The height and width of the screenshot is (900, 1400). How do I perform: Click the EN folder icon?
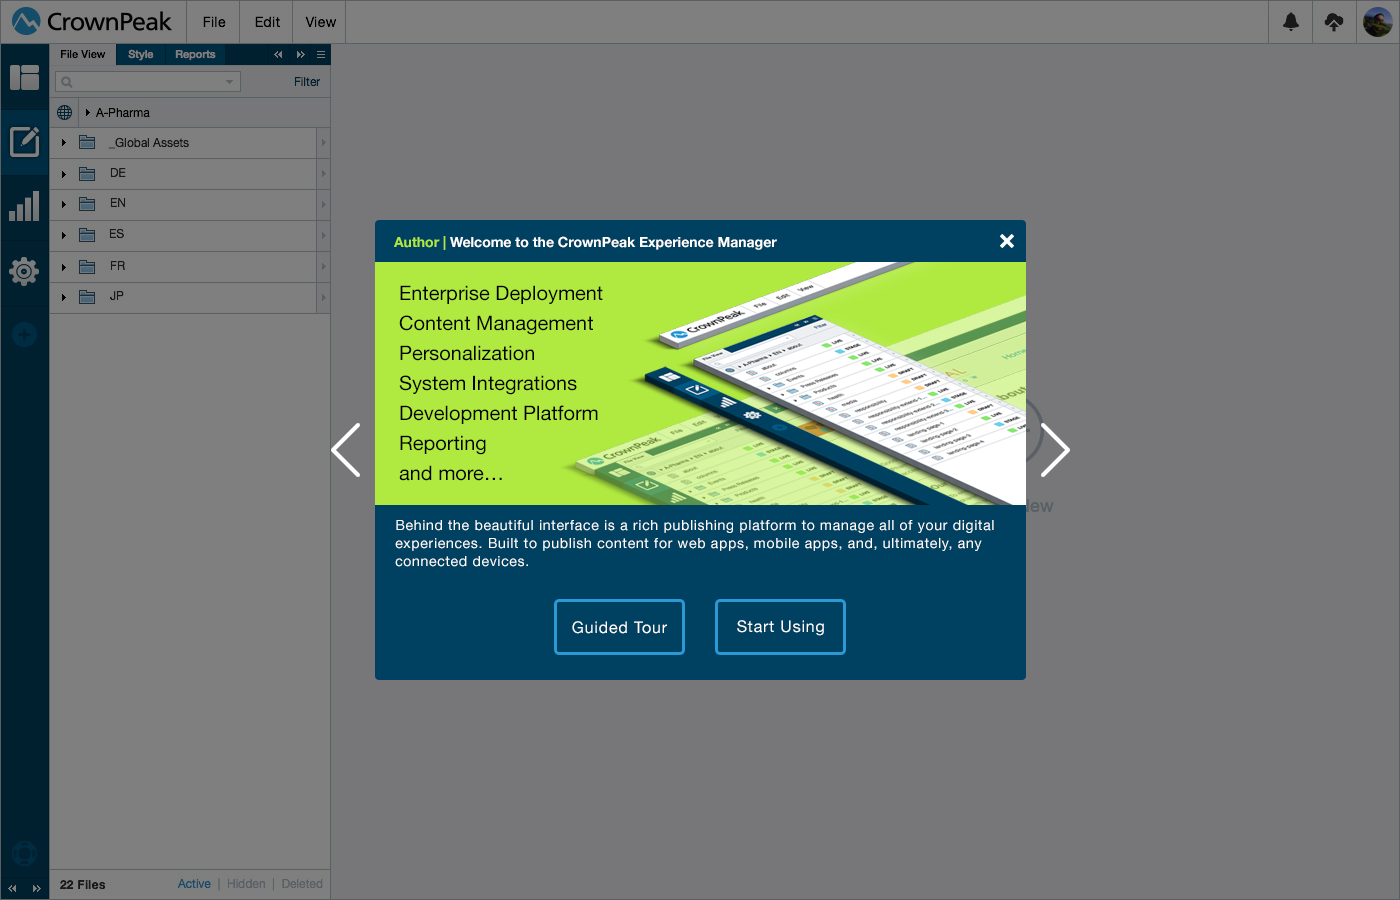pyautogui.click(x=87, y=204)
